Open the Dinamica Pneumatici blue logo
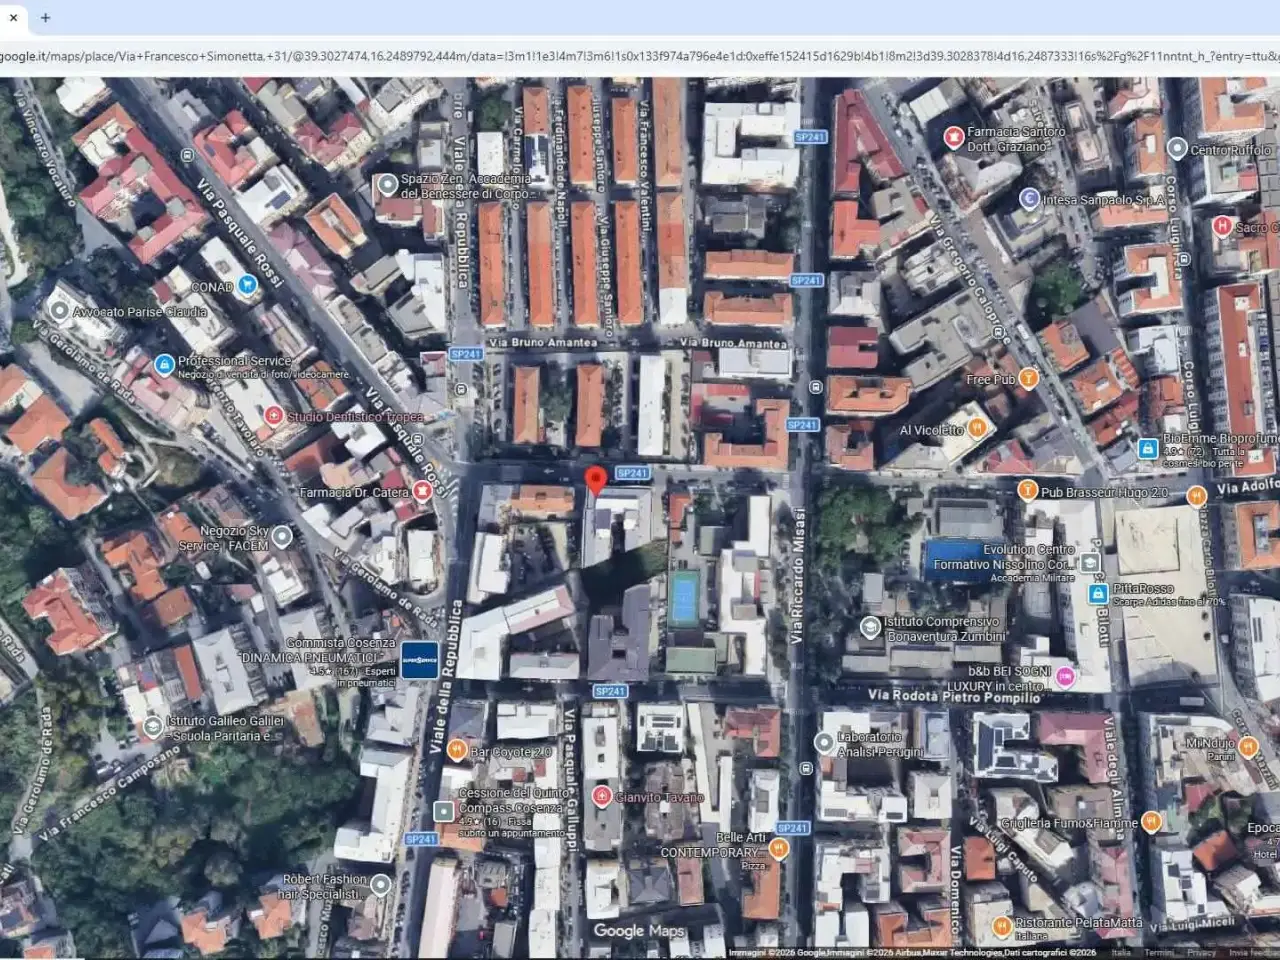The width and height of the screenshot is (1280, 960). (419, 660)
